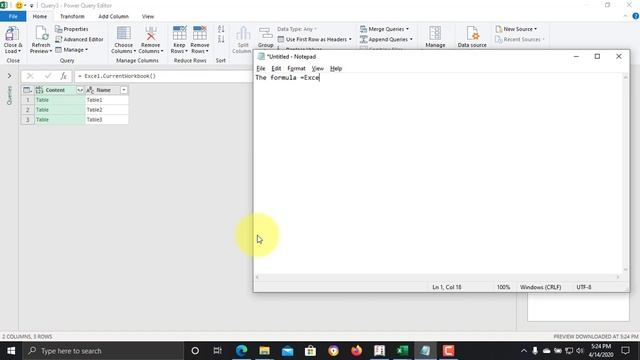Open Firefox from the taskbar
This screenshot has height=360, width=640.
tap(356, 351)
